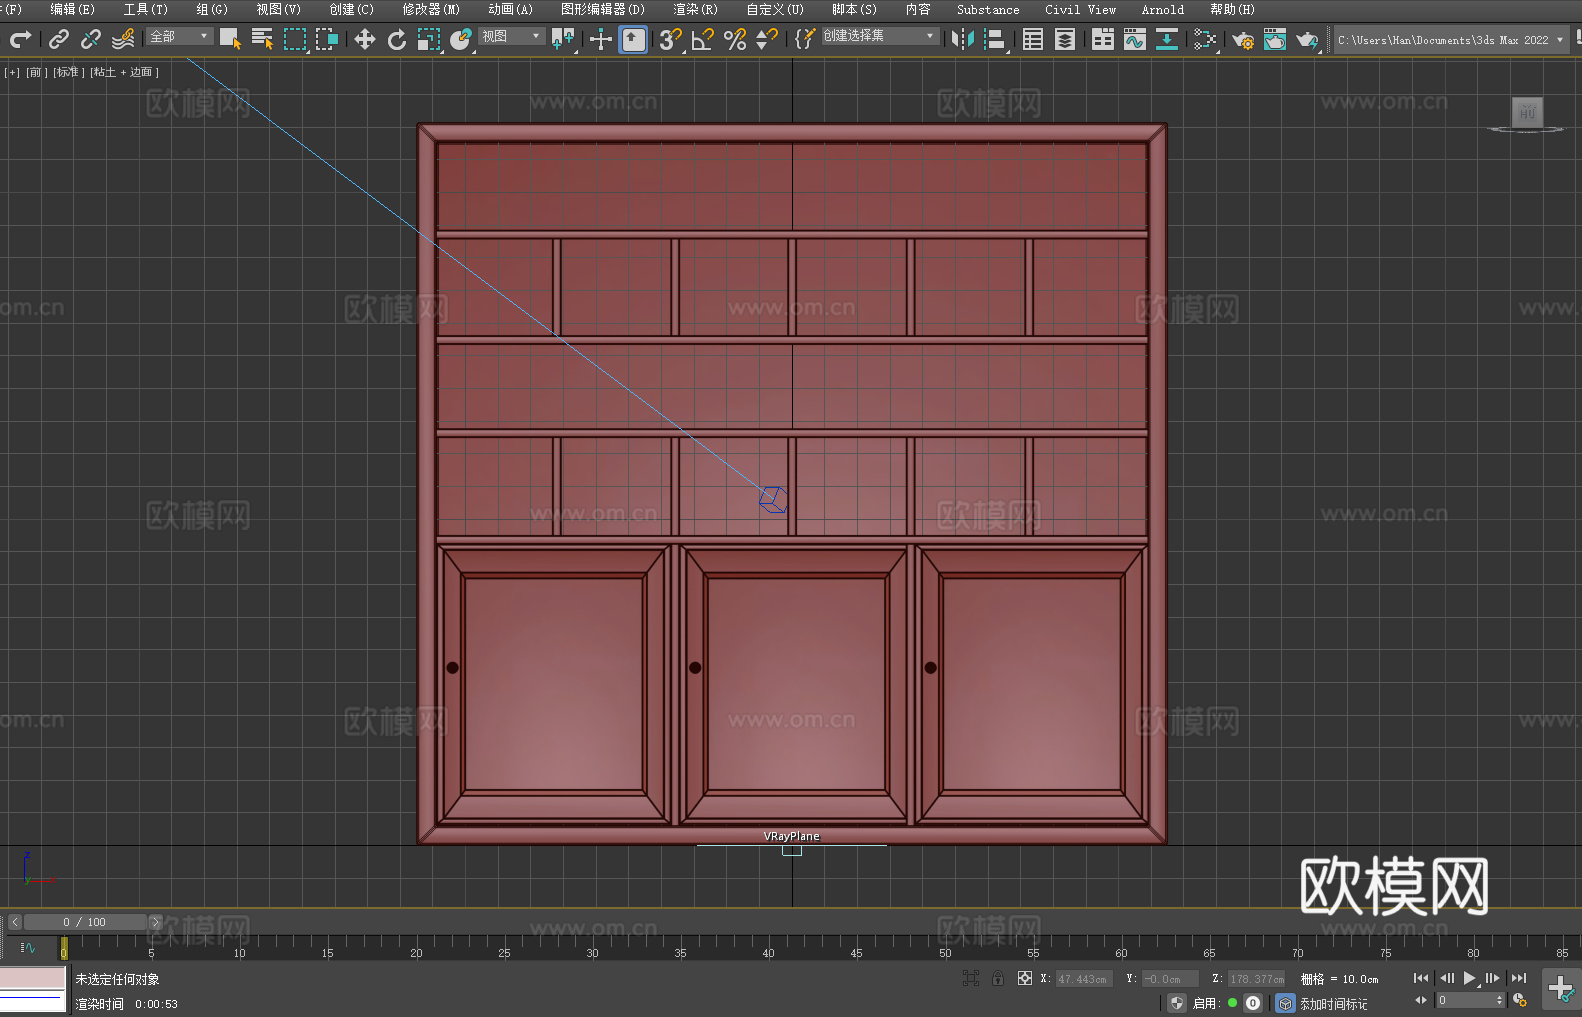1582x1017 pixels.
Task: Show the Ribbon toggle icon
Action: click(x=1103, y=39)
